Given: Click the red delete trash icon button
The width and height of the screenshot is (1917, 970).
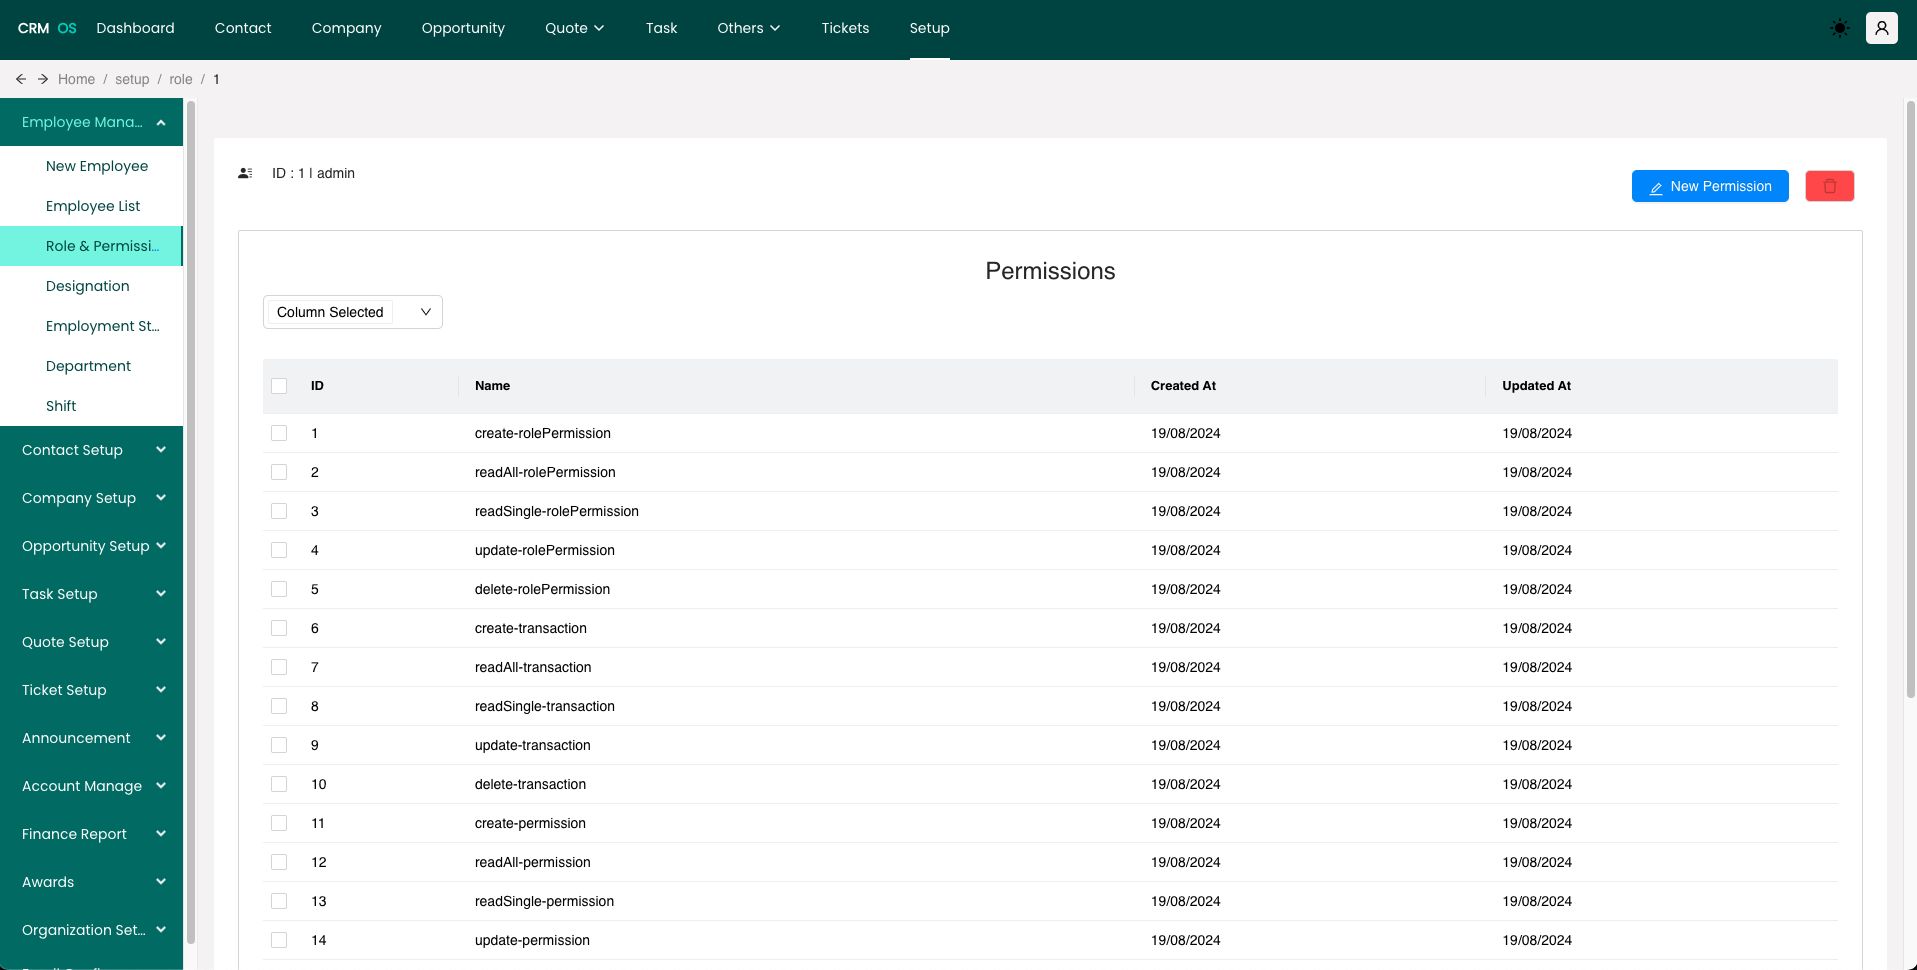Looking at the screenshot, I should click(x=1829, y=186).
